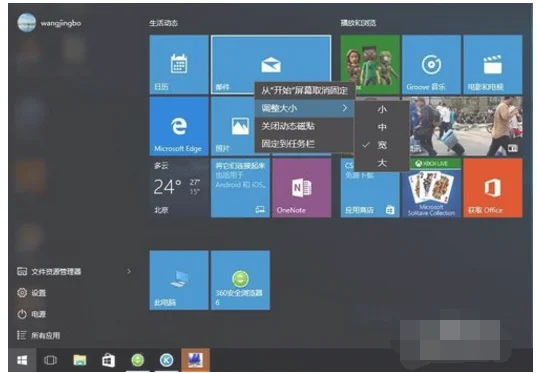Open the green 360 browser taskbar icon

coord(138,360)
